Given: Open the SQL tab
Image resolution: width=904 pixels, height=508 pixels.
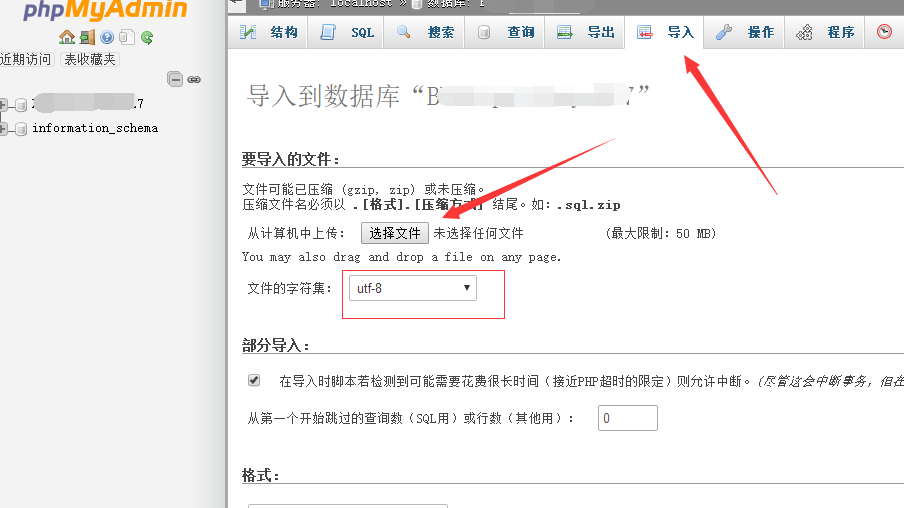Looking at the screenshot, I should click(348, 32).
